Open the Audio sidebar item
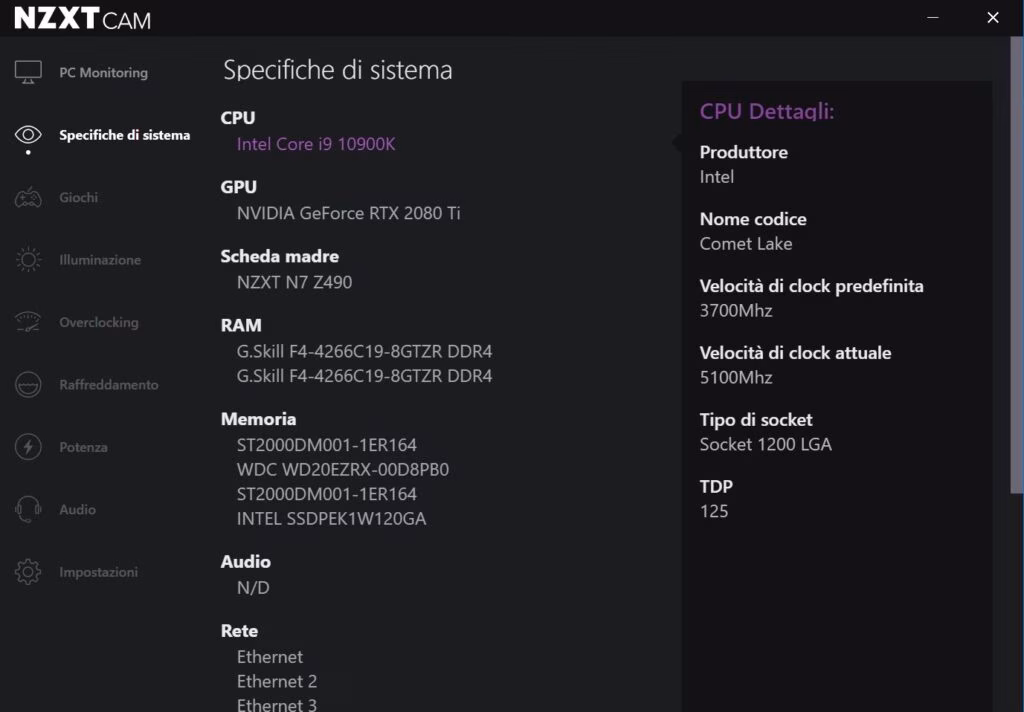1024x712 pixels. click(x=77, y=510)
